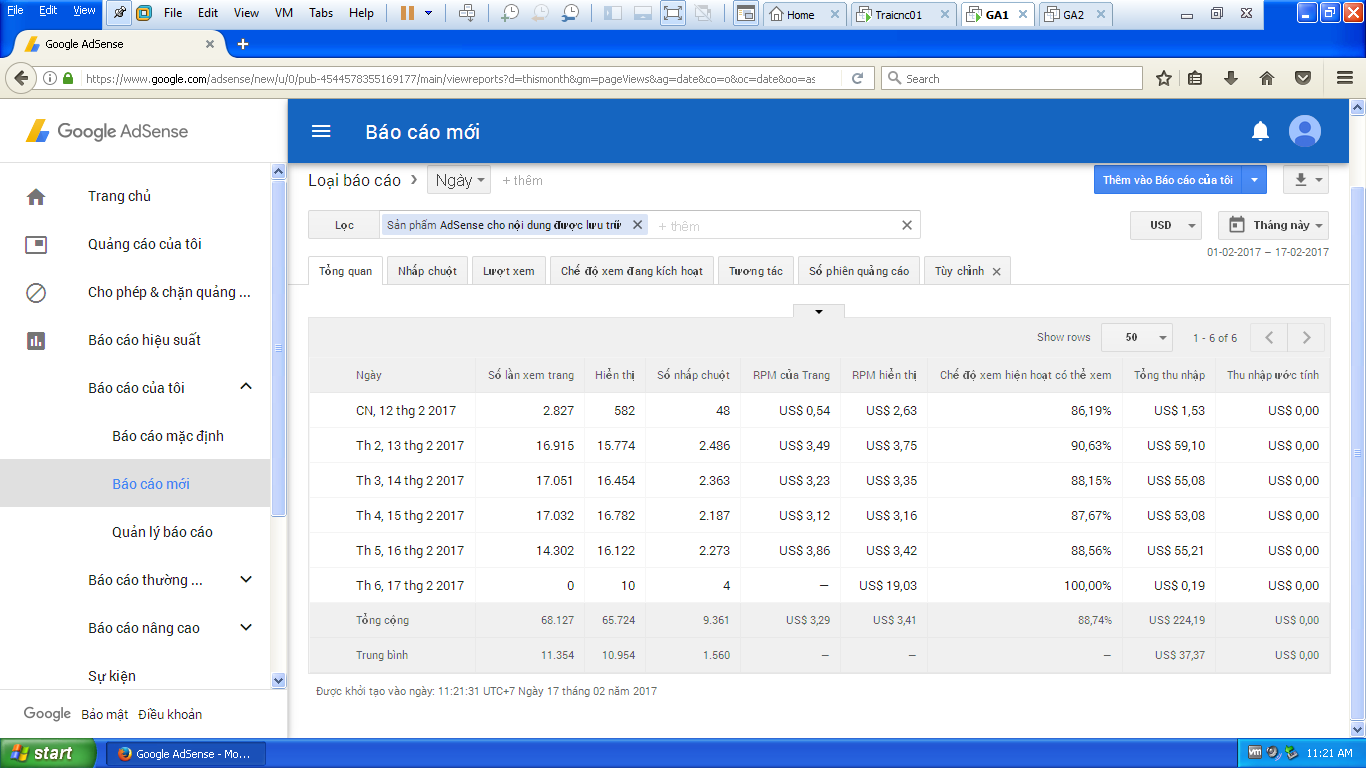The image size is (1366, 768).
Task: Click Thêm vào Báo cáo của tôi button
Action: pyautogui.click(x=1168, y=180)
